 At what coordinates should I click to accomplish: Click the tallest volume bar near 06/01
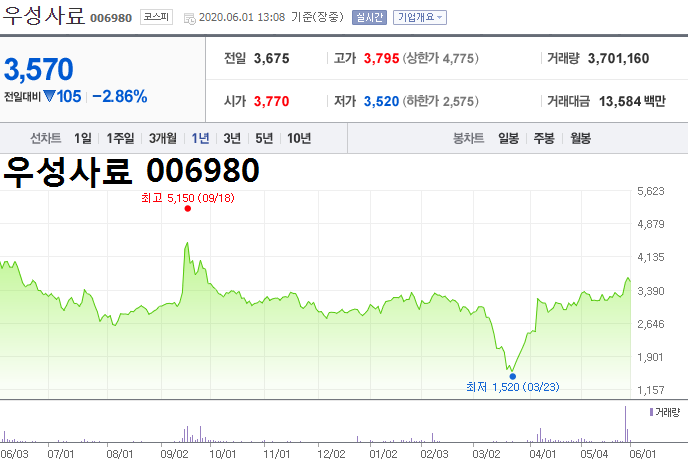[x=625, y=424]
